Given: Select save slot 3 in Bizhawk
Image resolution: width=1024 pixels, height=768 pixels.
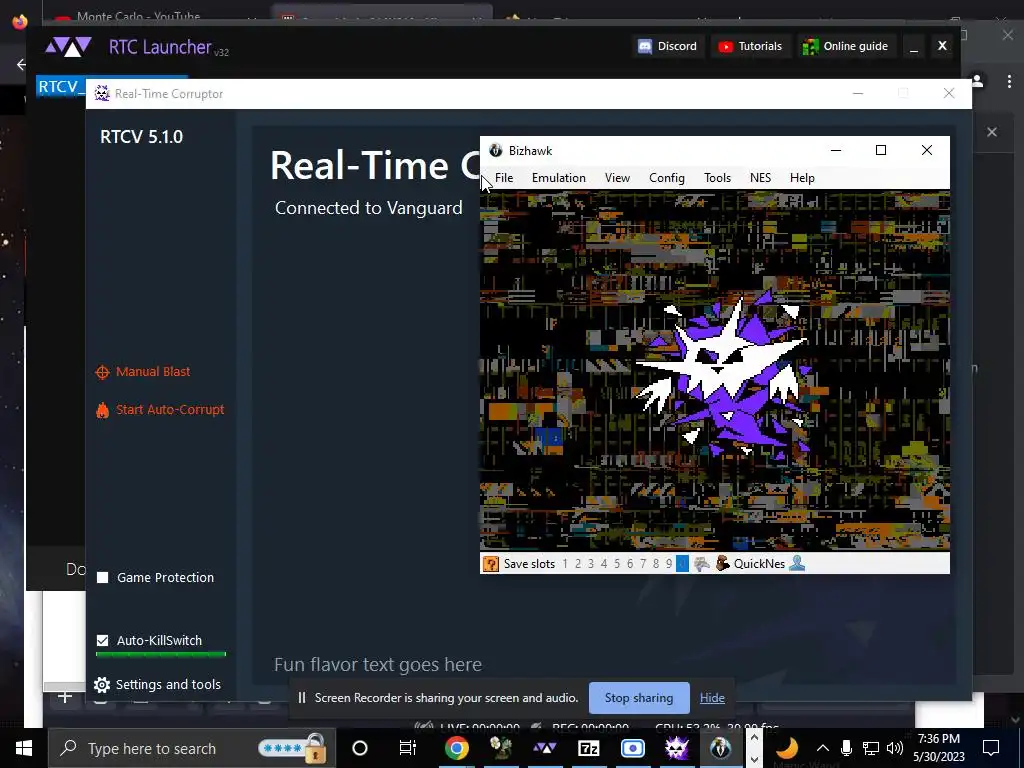Looking at the screenshot, I should click(591, 564).
